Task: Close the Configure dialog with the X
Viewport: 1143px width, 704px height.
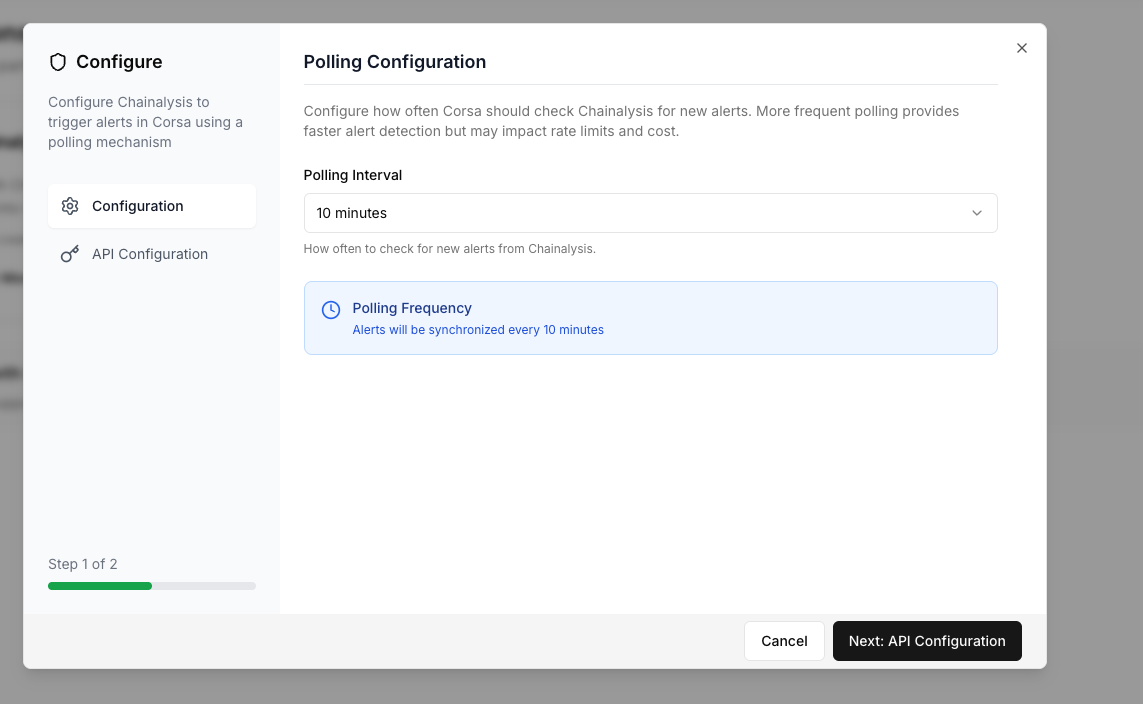Action: click(1021, 48)
